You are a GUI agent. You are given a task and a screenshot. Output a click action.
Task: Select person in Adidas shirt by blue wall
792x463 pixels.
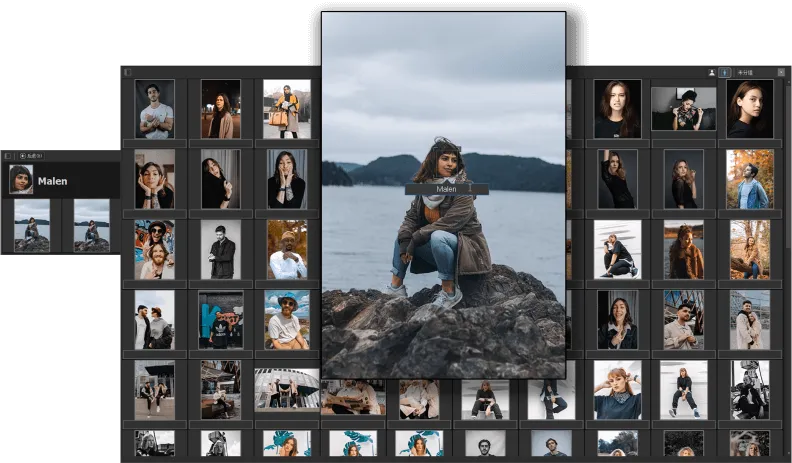tap(221, 320)
